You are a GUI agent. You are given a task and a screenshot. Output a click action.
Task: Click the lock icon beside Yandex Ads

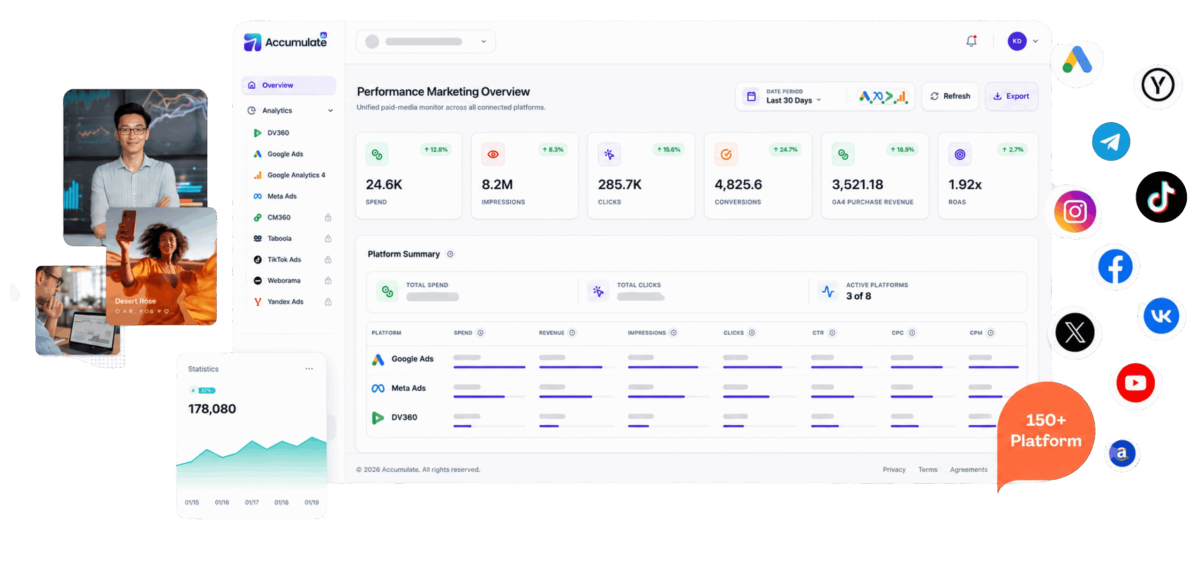328,301
